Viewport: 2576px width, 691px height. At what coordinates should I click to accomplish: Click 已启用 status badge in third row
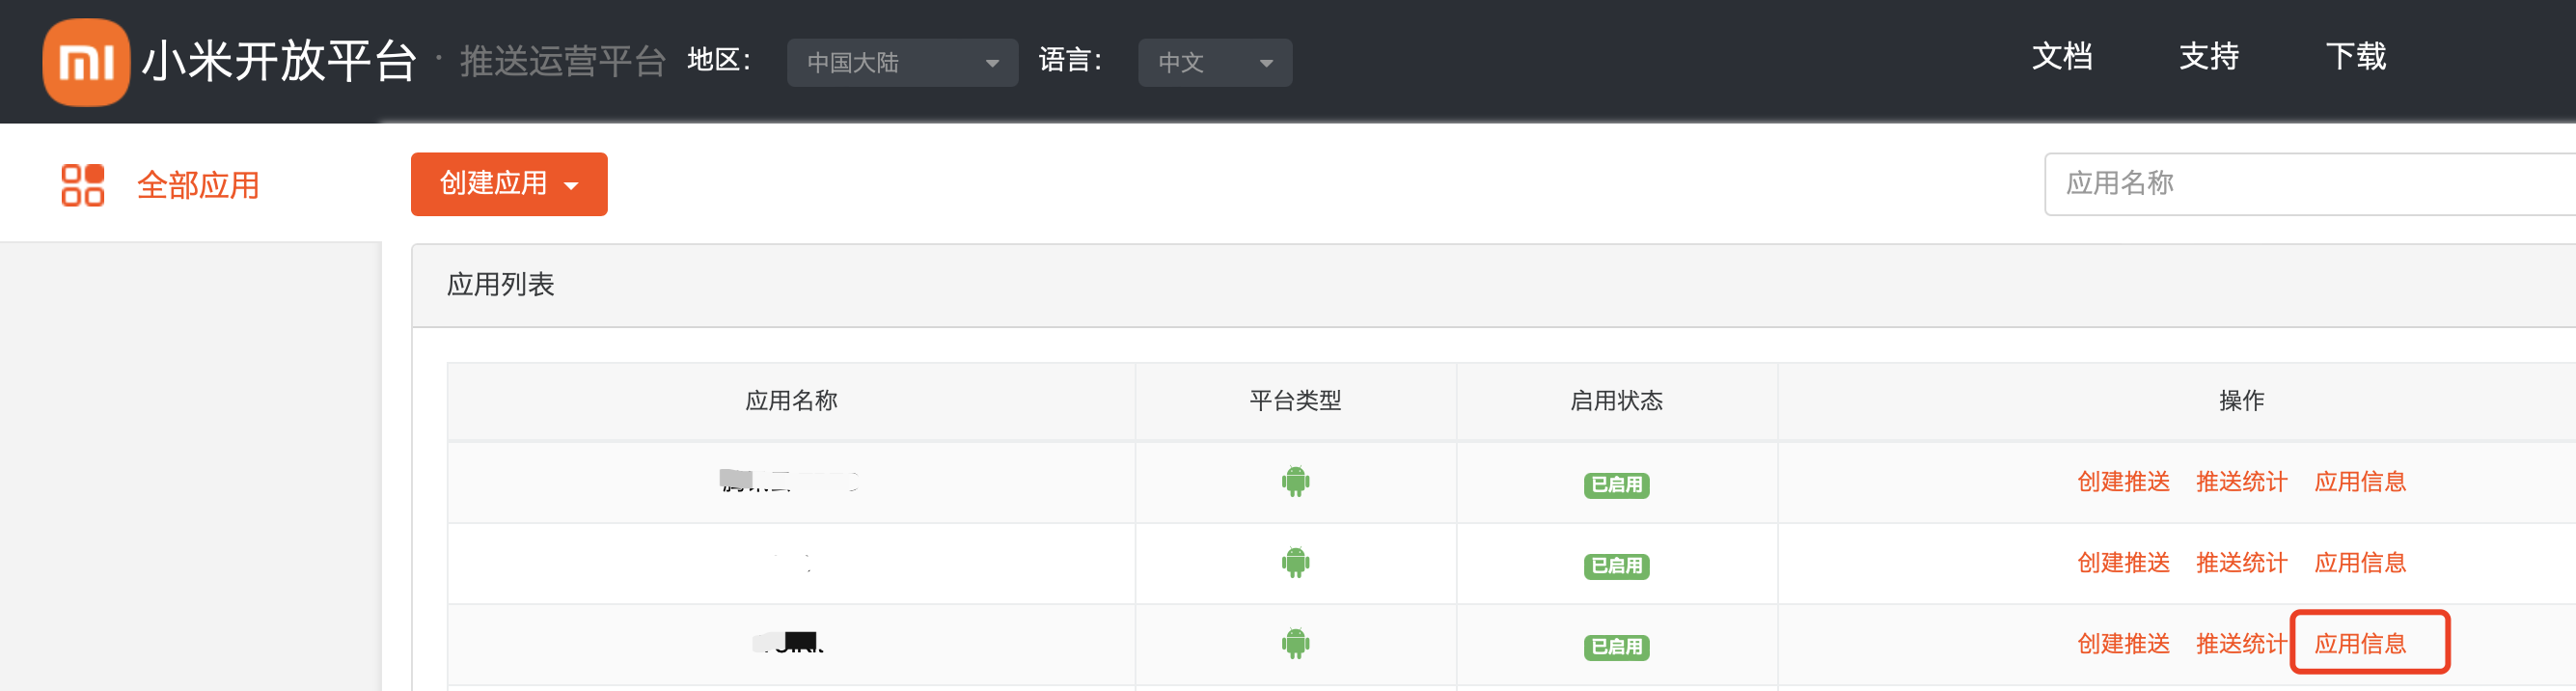pos(1616,647)
